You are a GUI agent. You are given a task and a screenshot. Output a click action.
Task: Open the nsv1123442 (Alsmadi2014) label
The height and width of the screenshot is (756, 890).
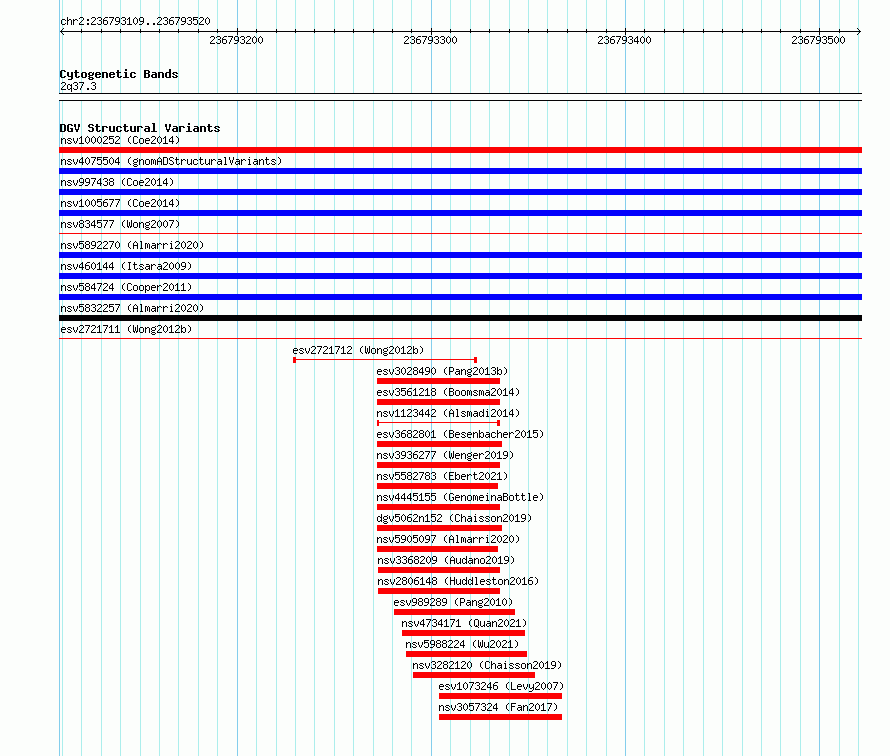click(448, 413)
